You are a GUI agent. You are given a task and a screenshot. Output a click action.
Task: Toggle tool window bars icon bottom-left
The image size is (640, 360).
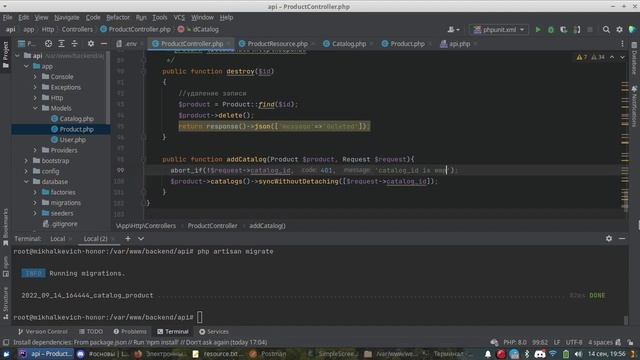coord(6,342)
